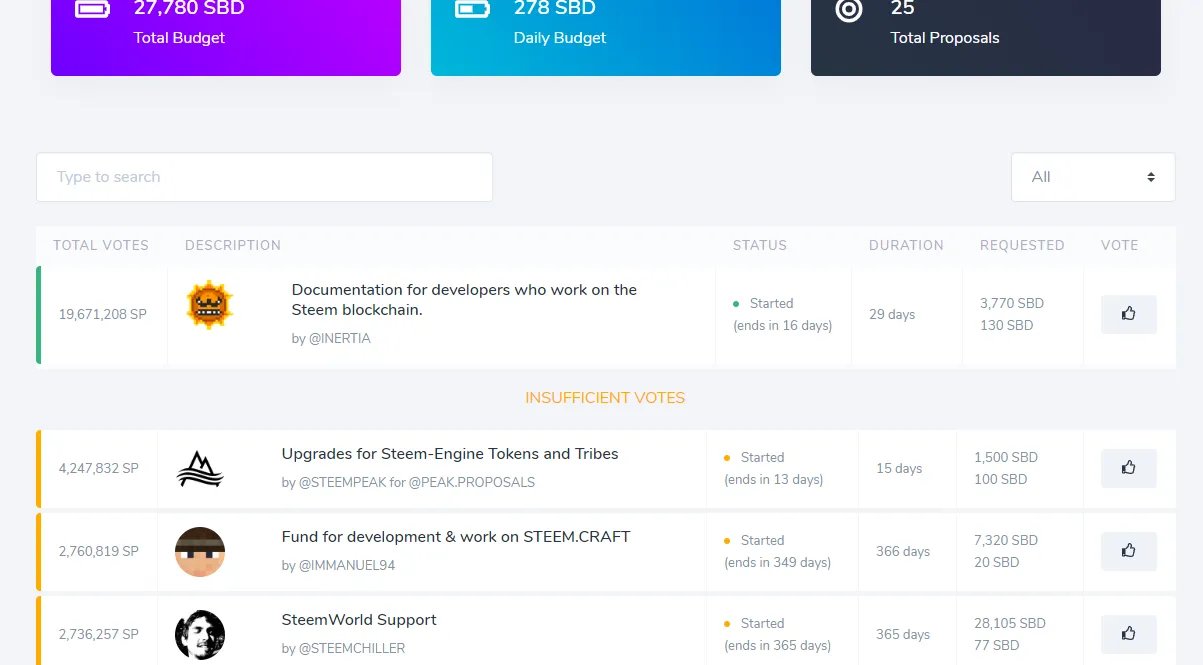Click the 3,770 SBD requested amount
This screenshot has height=665, width=1203.
pos(1012,303)
